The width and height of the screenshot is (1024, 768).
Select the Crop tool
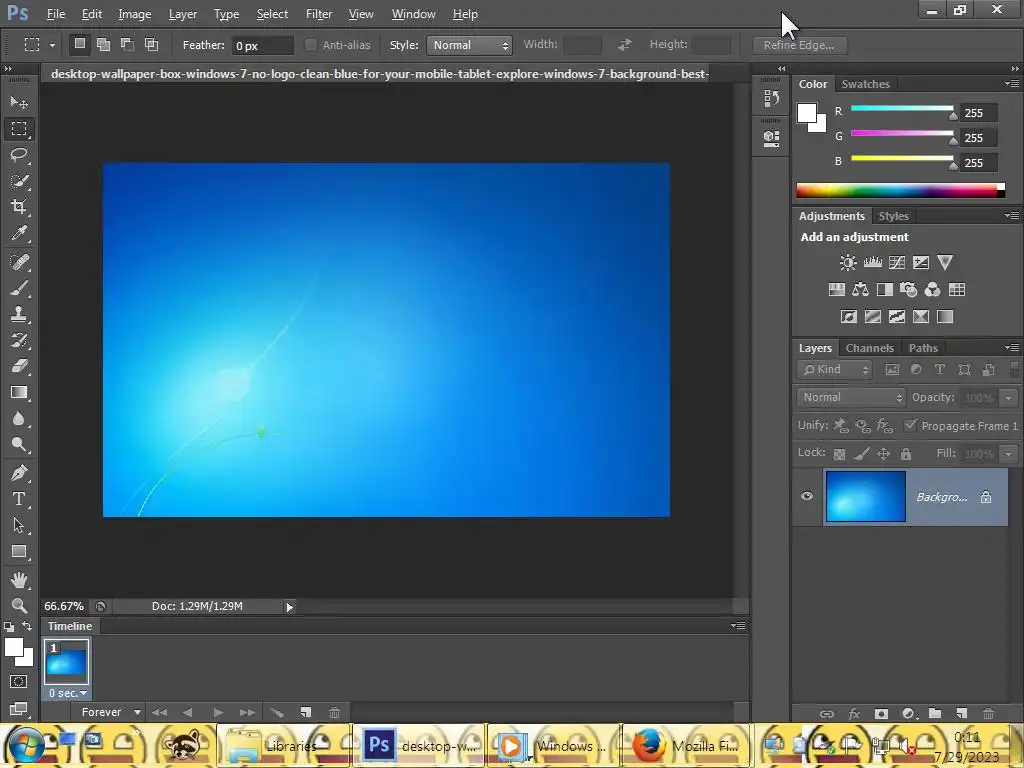click(x=19, y=207)
